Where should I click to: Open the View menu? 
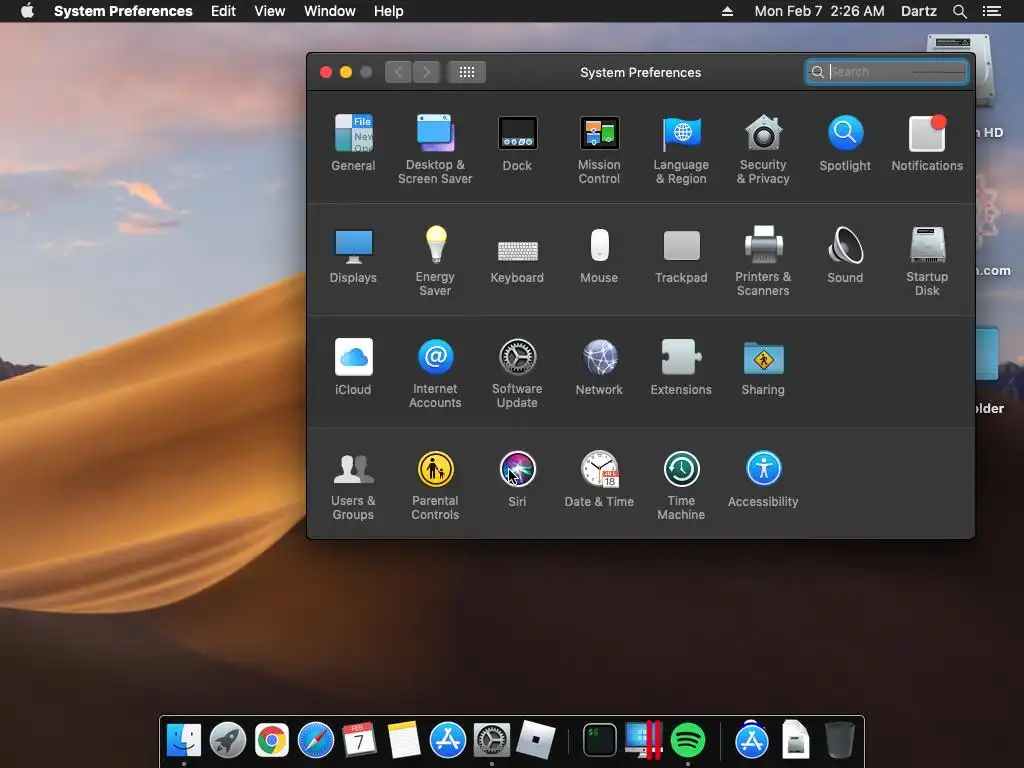click(270, 11)
